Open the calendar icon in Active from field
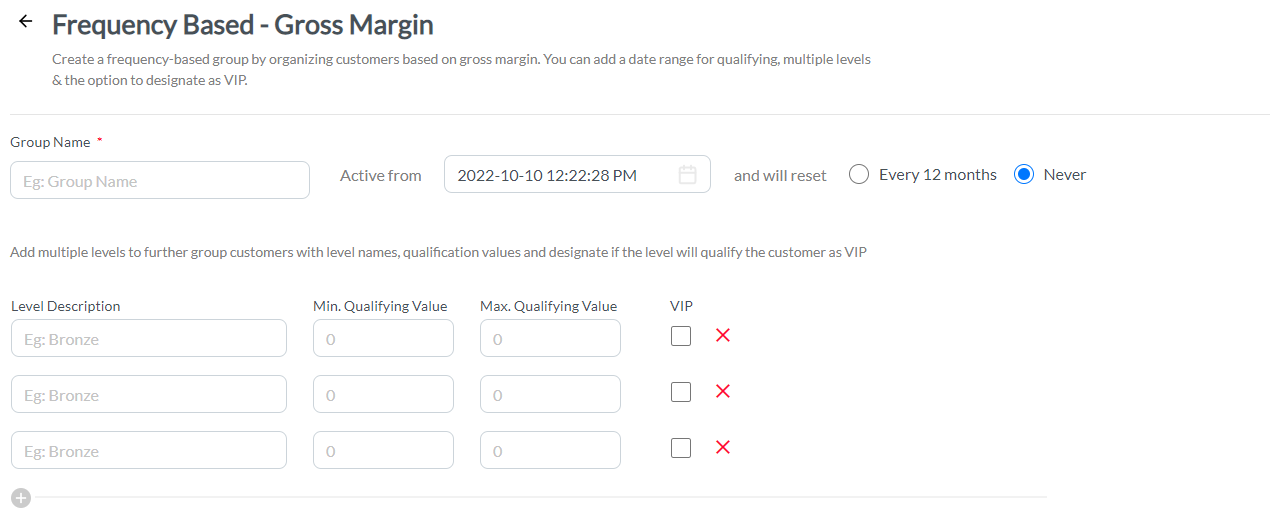Viewport: 1281px width, 519px height. tap(687, 175)
